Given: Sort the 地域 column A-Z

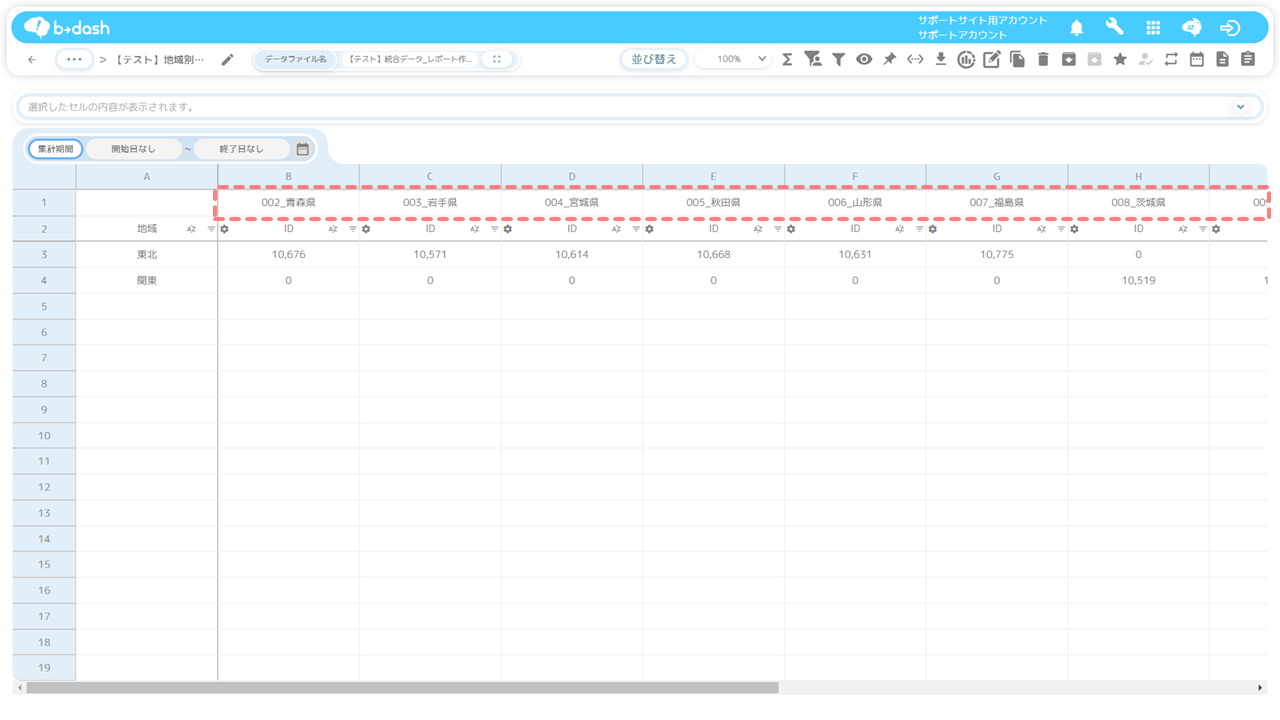Looking at the screenshot, I should click(x=191, y=229).
